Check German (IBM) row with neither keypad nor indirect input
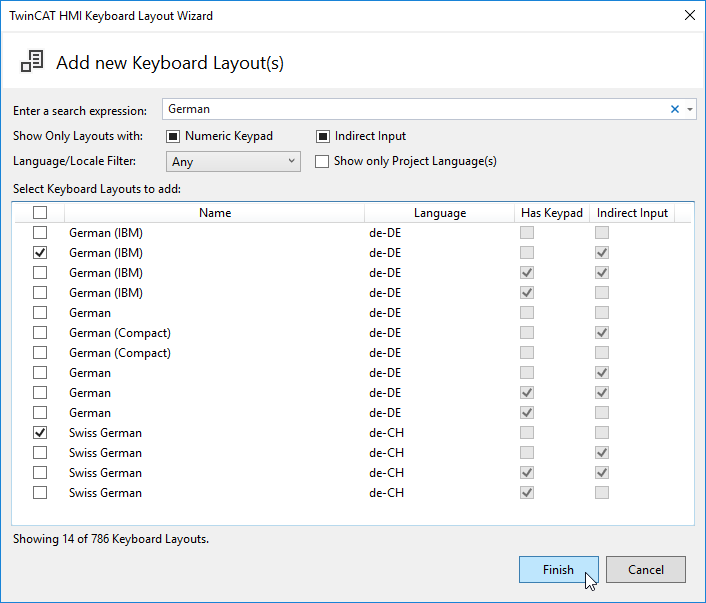Viewport: 706px width, 603px height. point(40,233)
